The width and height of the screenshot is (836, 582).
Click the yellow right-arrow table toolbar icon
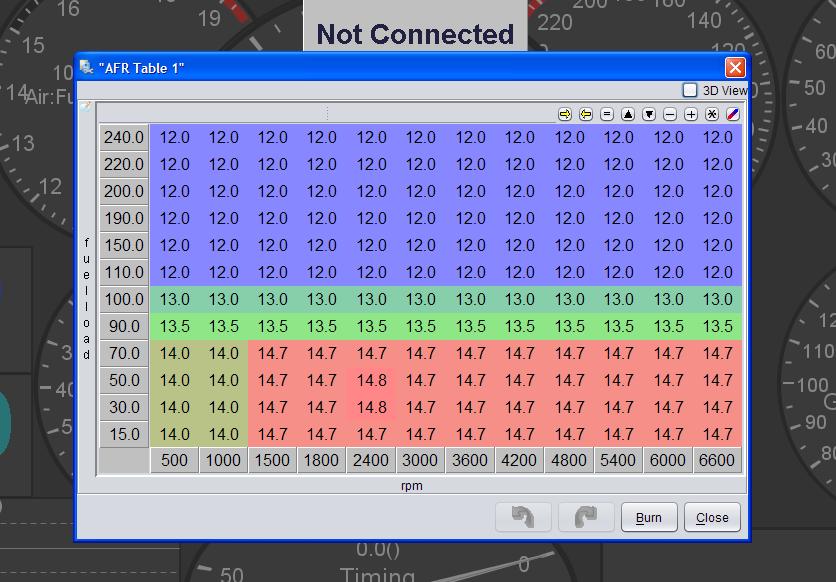(565, 114)
